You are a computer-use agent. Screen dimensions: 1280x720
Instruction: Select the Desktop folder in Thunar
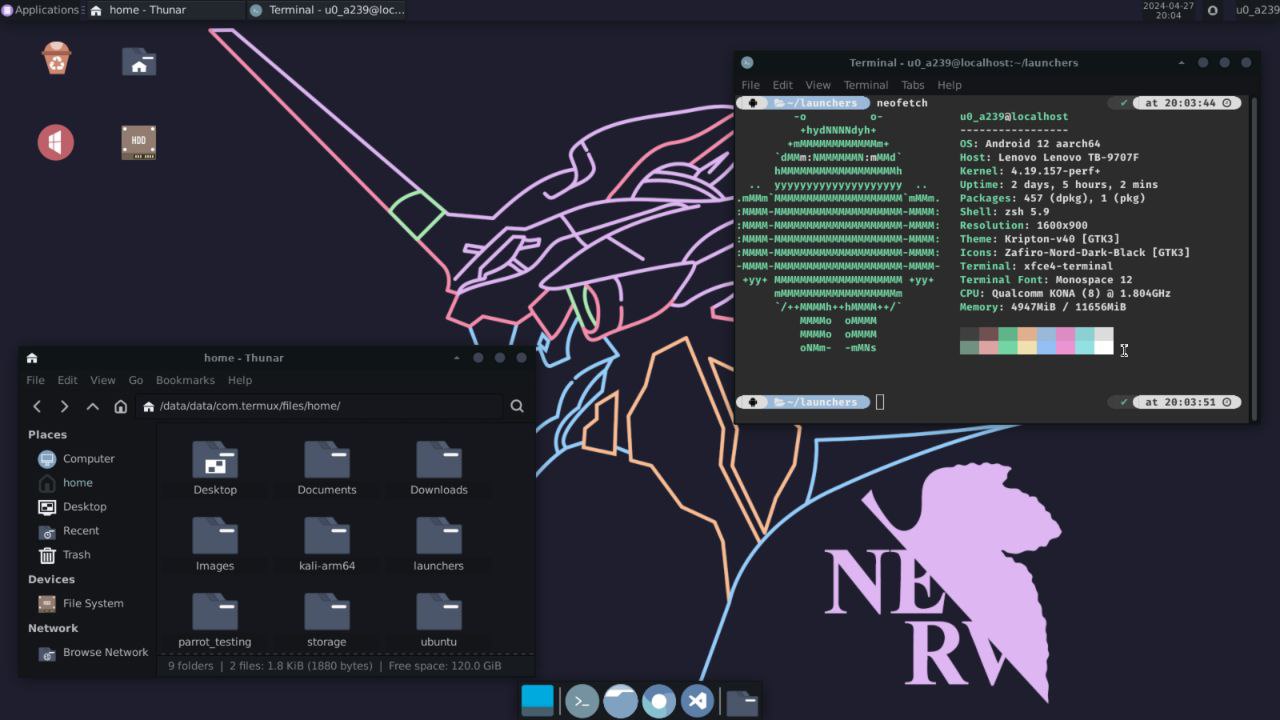pos(215,468)
